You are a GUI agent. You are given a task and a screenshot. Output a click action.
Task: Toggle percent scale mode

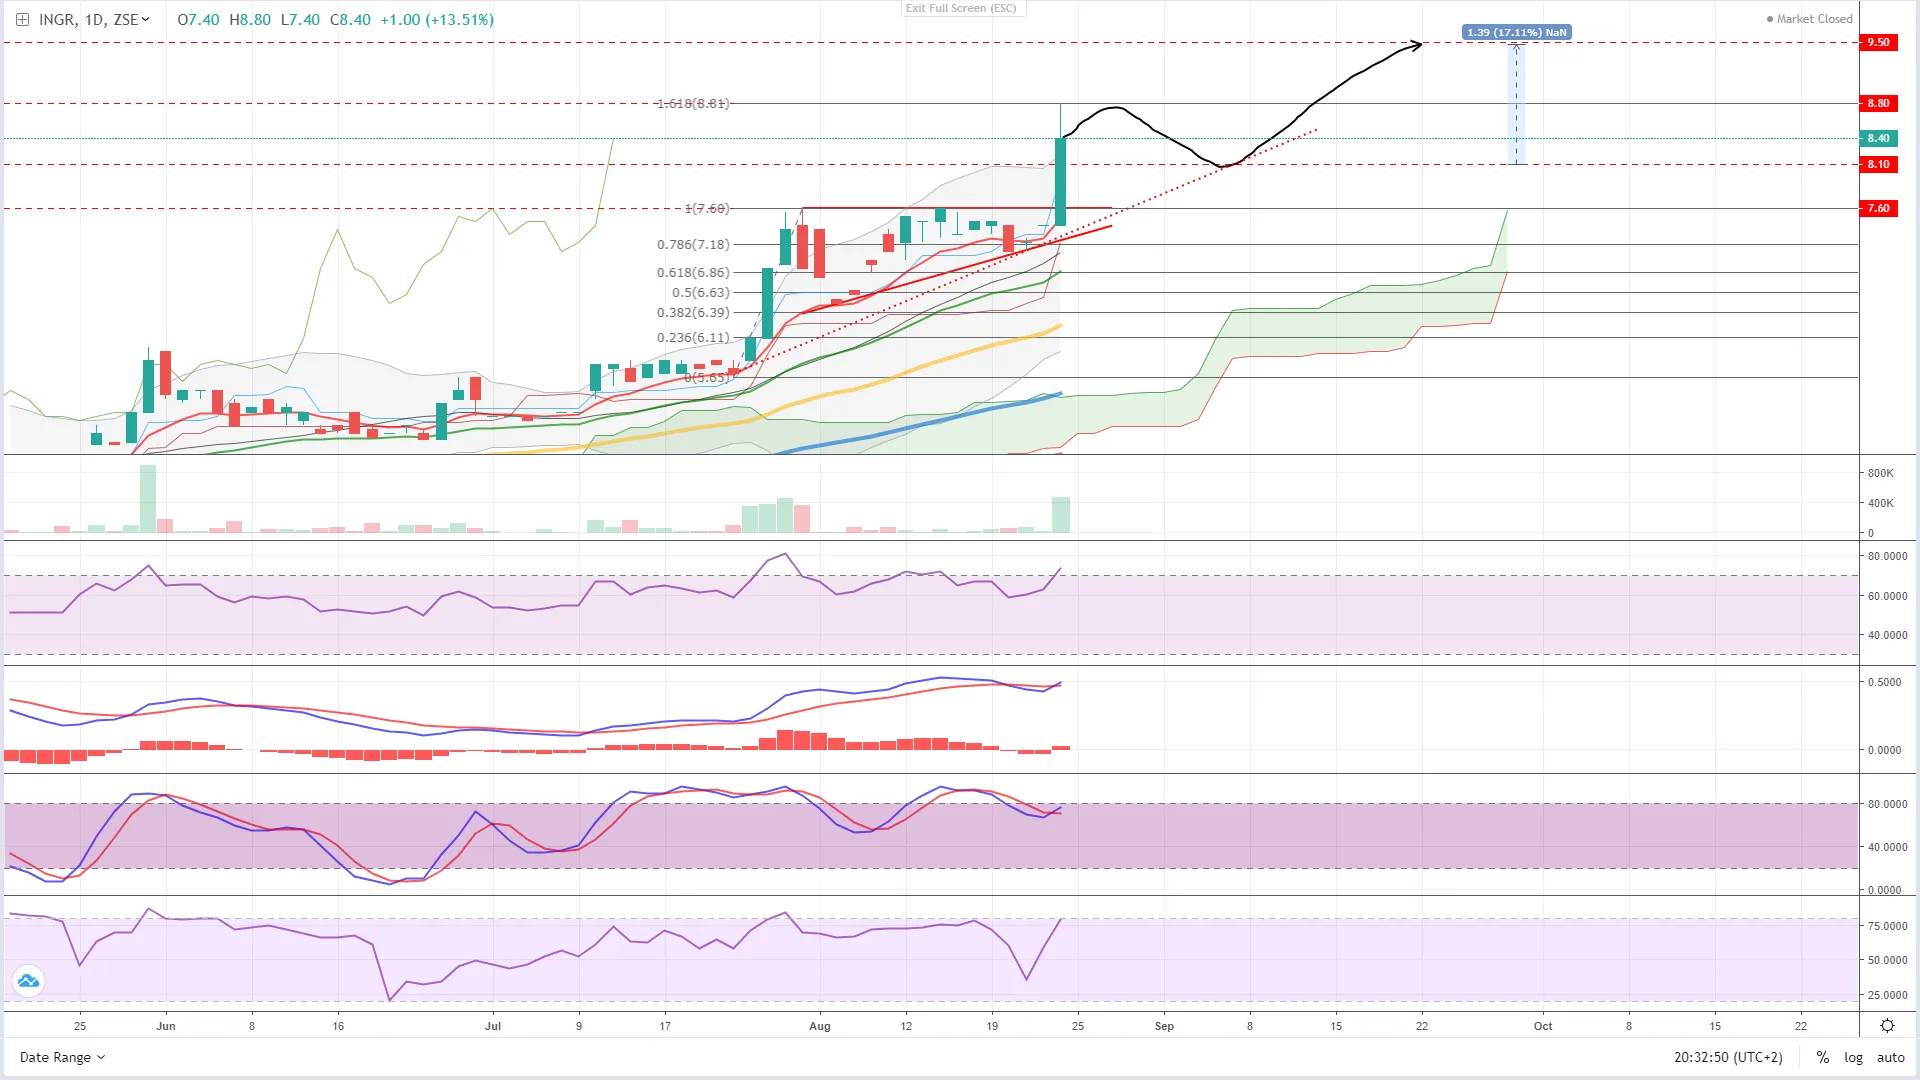click(1823, 1057)
